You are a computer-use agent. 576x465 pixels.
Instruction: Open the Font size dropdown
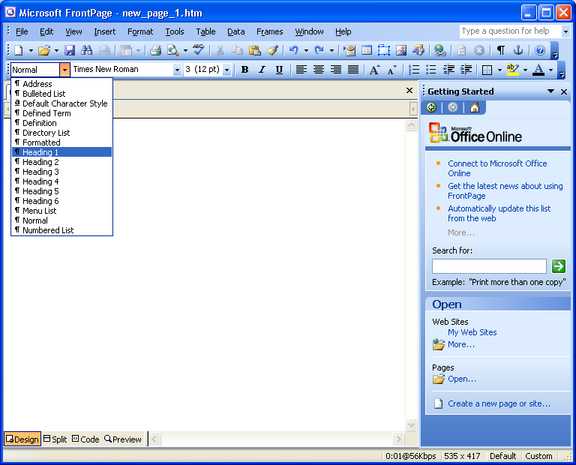click(x=227, y=69)
